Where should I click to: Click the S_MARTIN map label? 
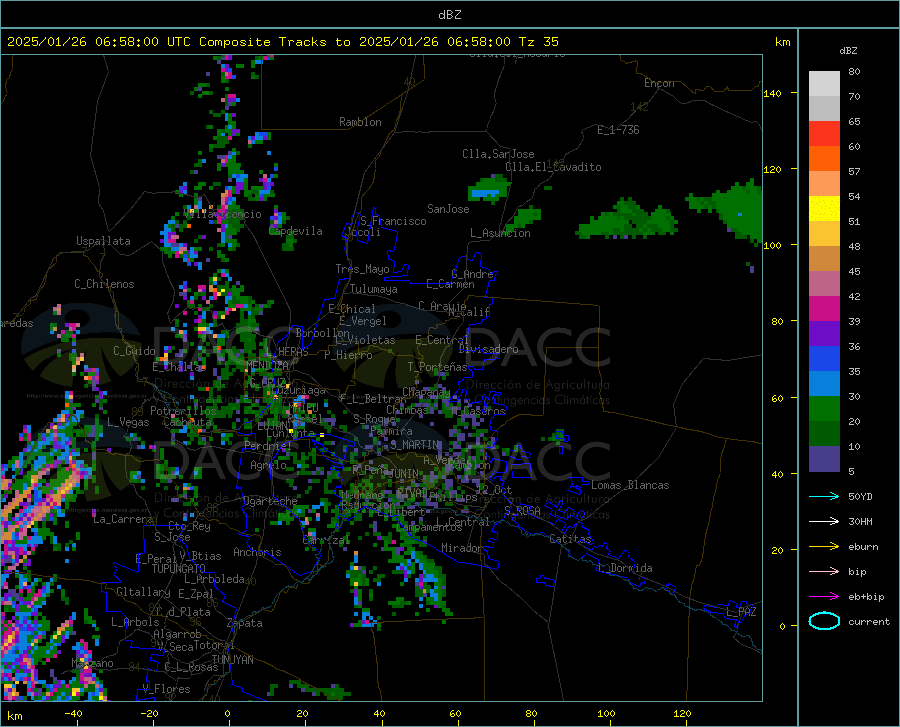click(x=416, y=445)
